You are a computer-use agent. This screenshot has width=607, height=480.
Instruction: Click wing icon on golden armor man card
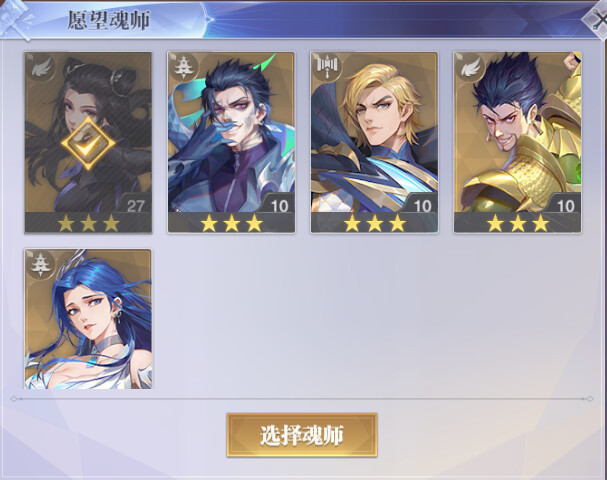coord(470,68)
